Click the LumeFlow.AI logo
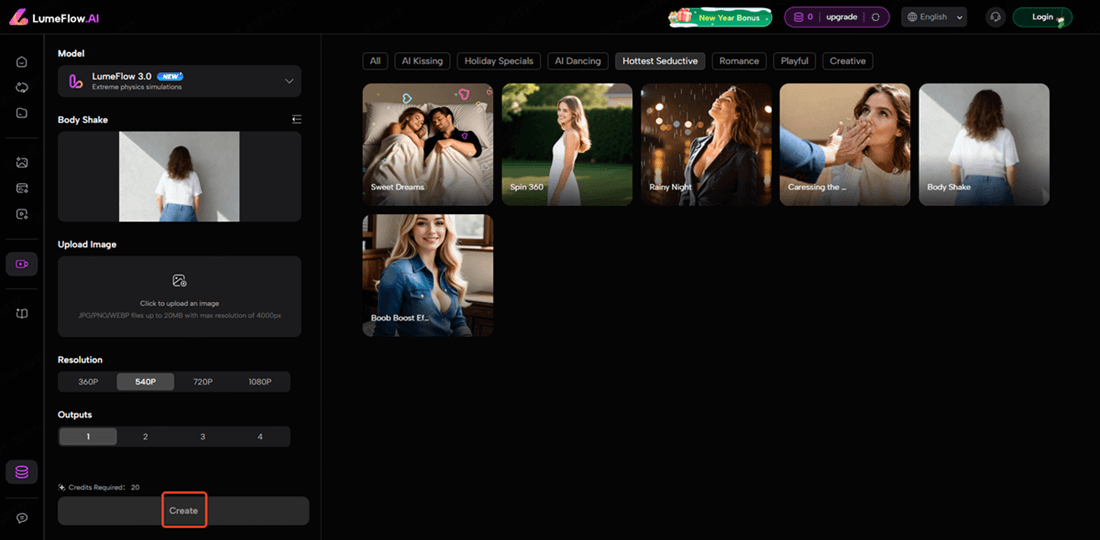 tap(54, 18)
